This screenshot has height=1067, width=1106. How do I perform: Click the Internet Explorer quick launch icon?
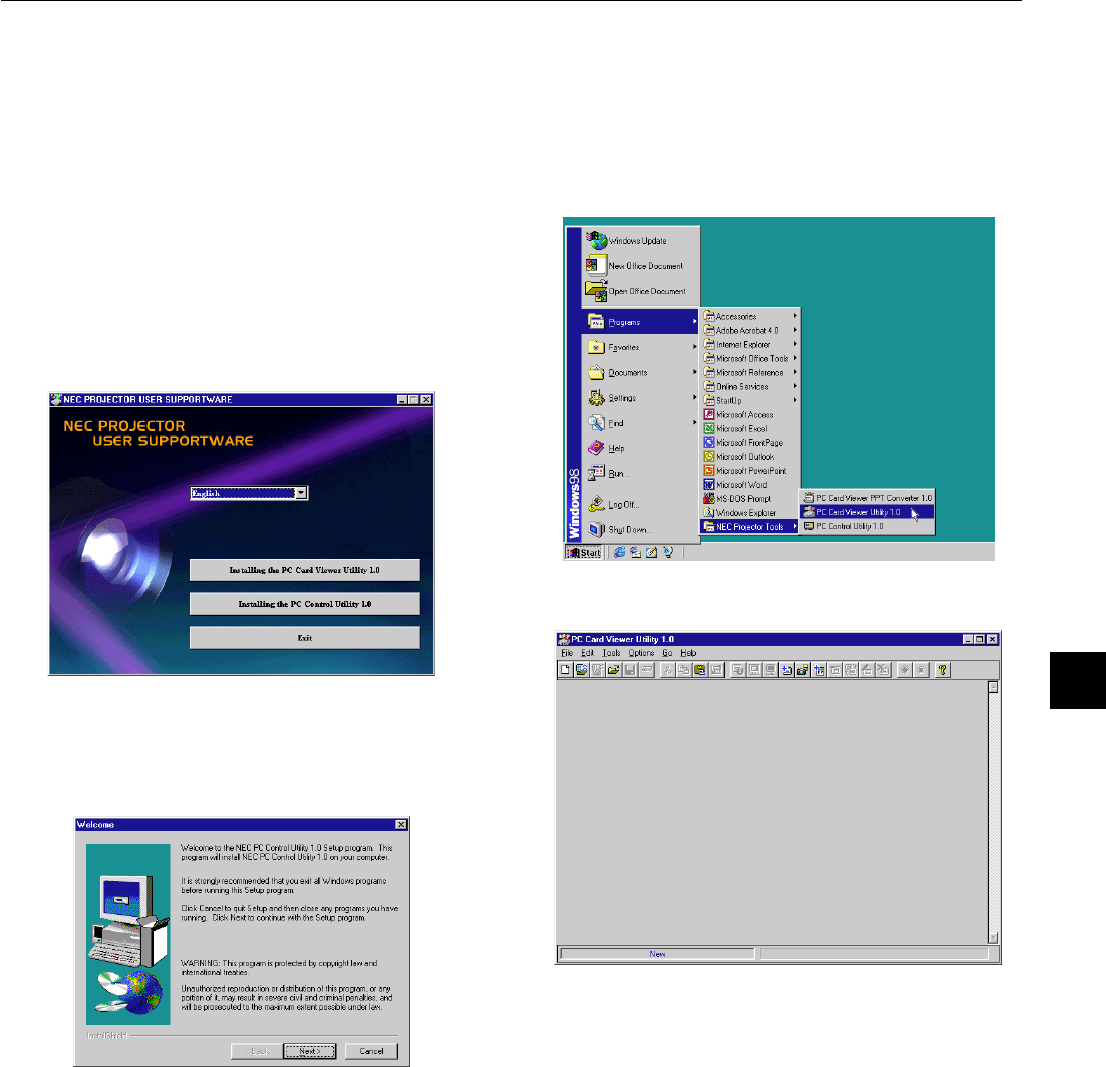coord(619,553)
